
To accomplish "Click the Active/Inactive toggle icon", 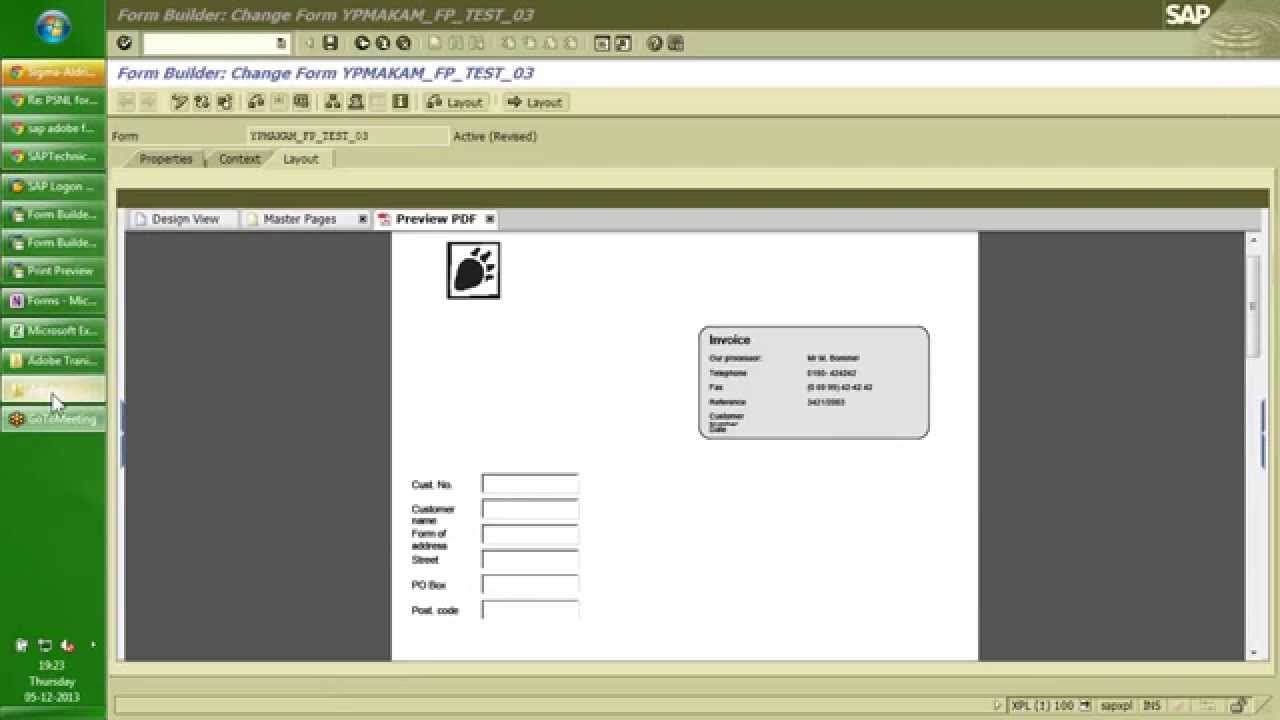I will [201, 102].
